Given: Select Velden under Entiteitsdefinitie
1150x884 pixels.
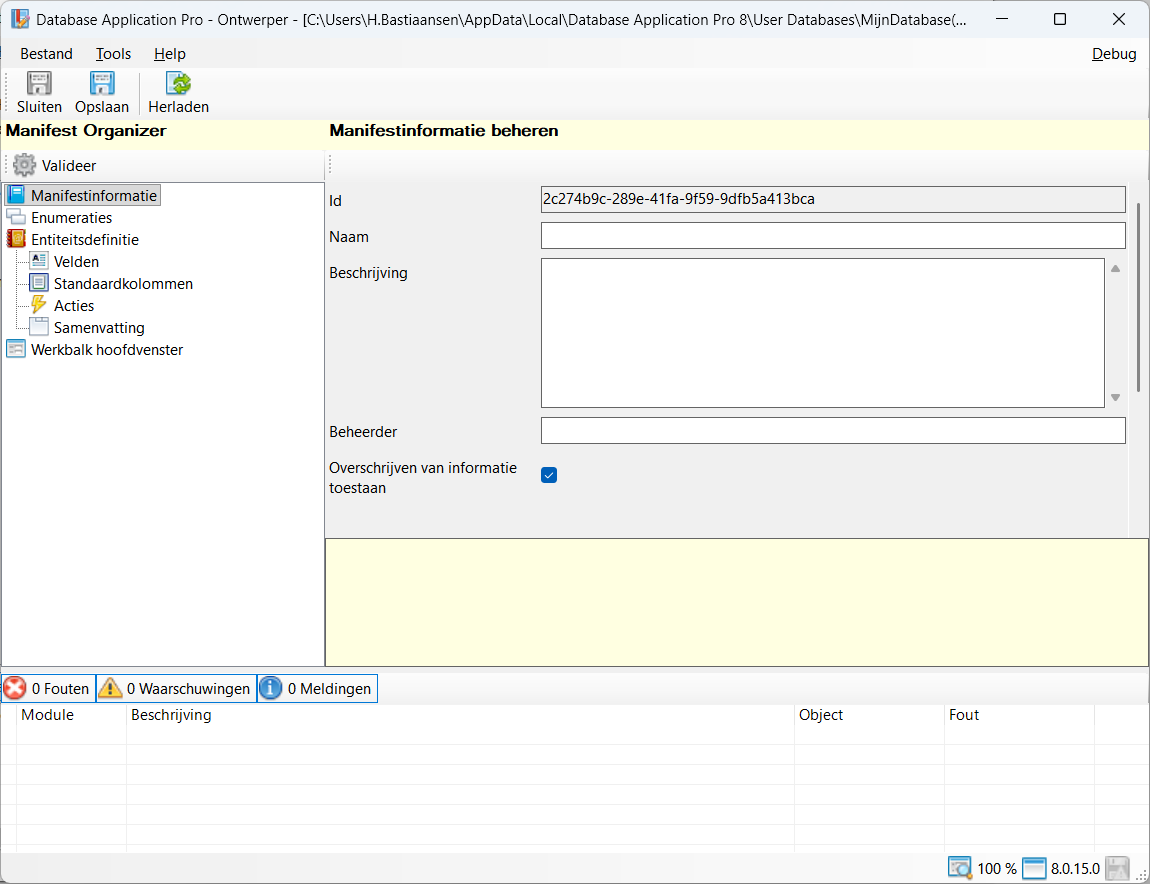Looking at the screenshot, I should point(76,262).
